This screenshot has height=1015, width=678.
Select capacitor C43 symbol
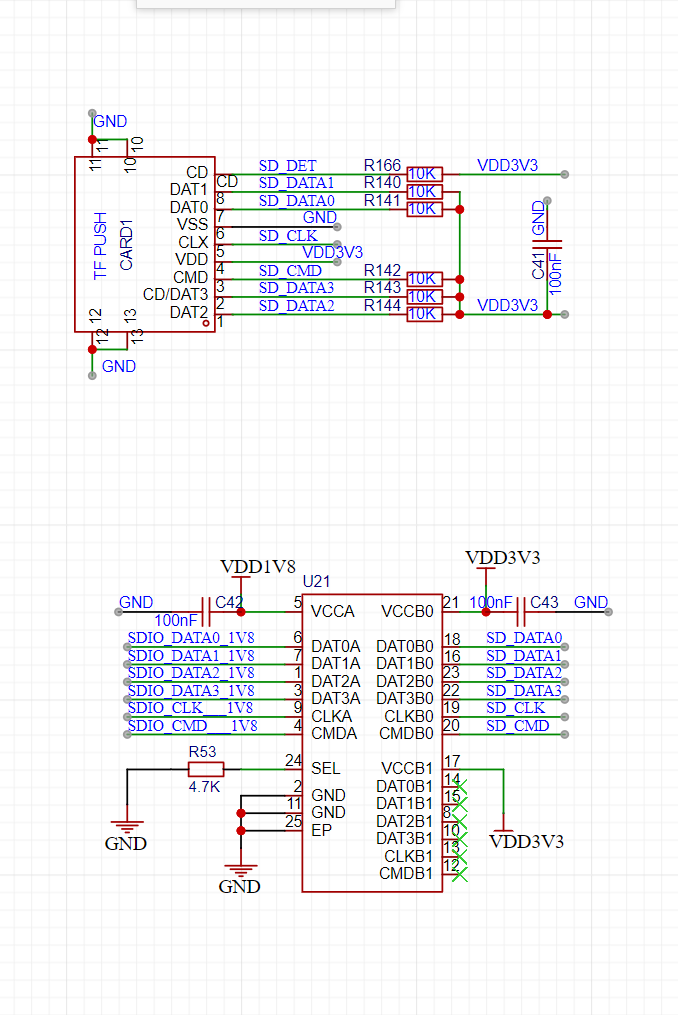pyautogui.click(x=521, y=611)
